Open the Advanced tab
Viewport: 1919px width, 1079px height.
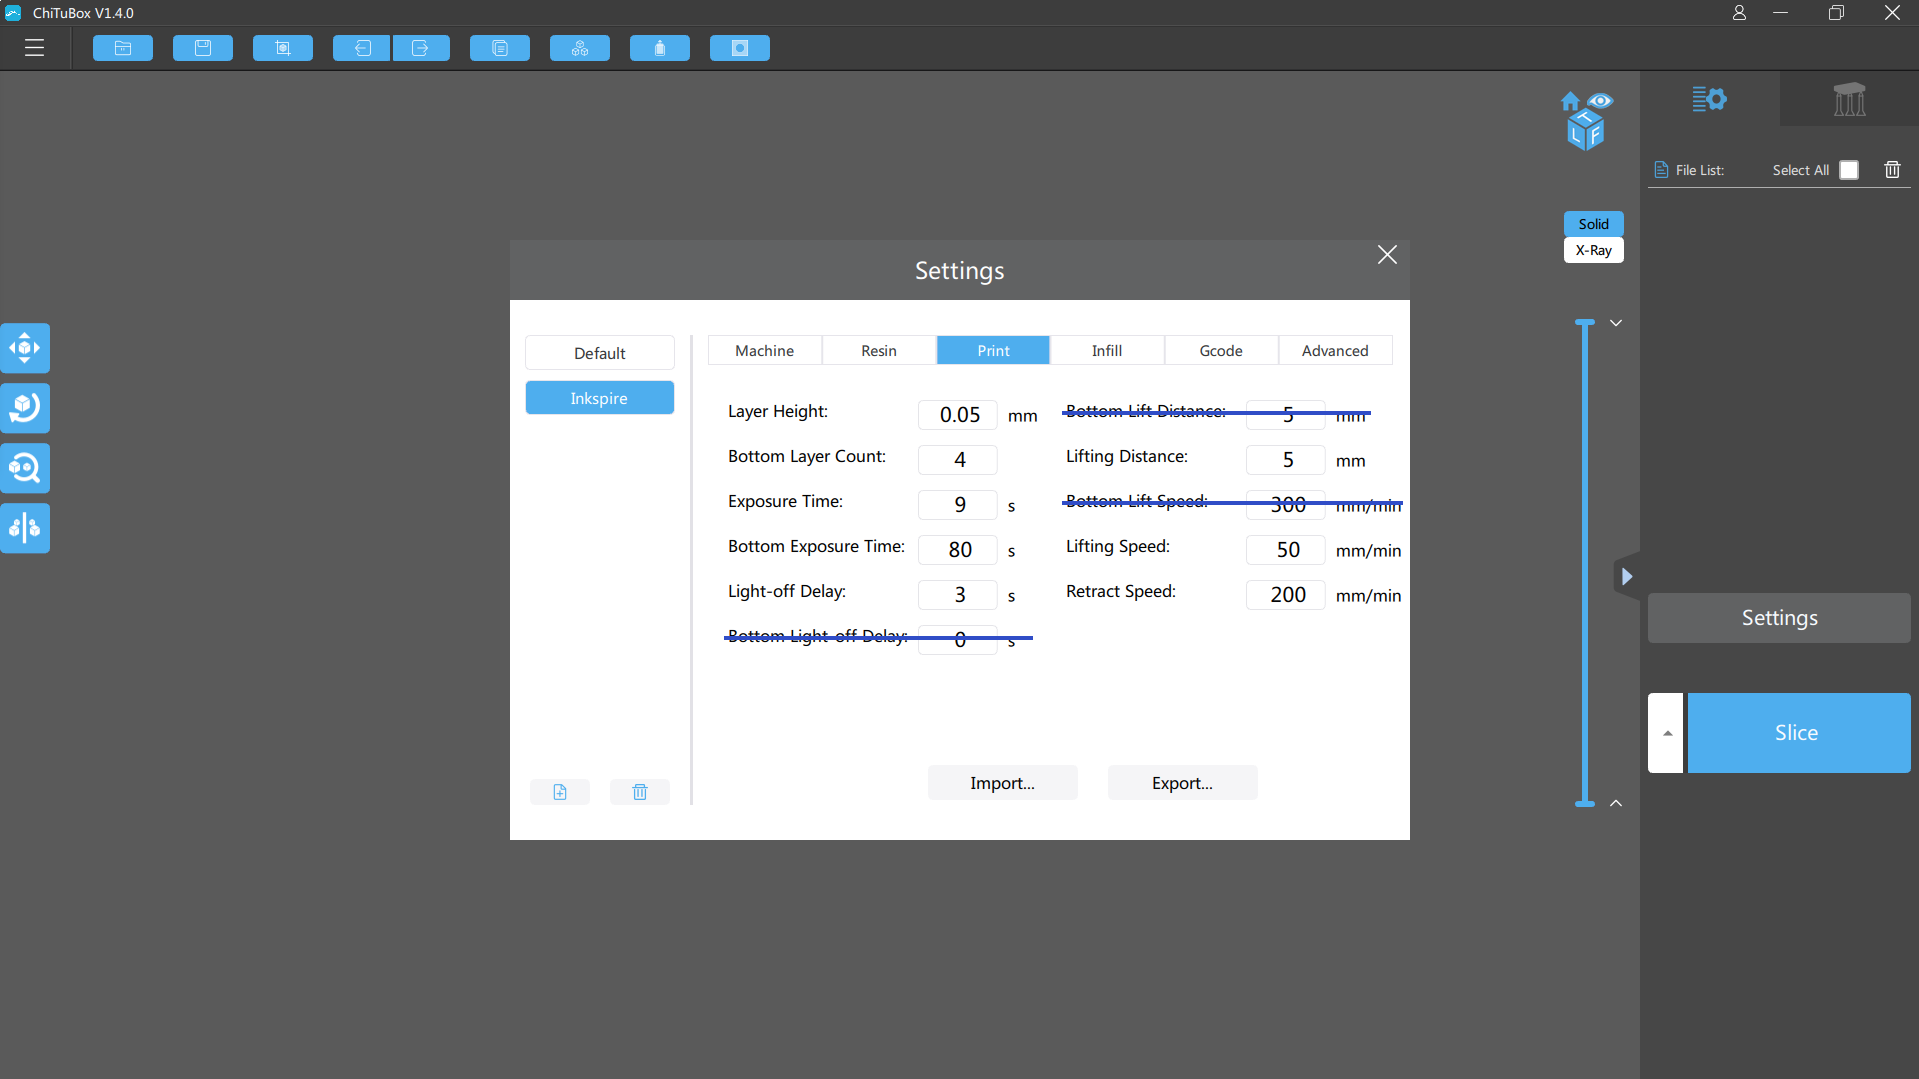coord(1335,350)
